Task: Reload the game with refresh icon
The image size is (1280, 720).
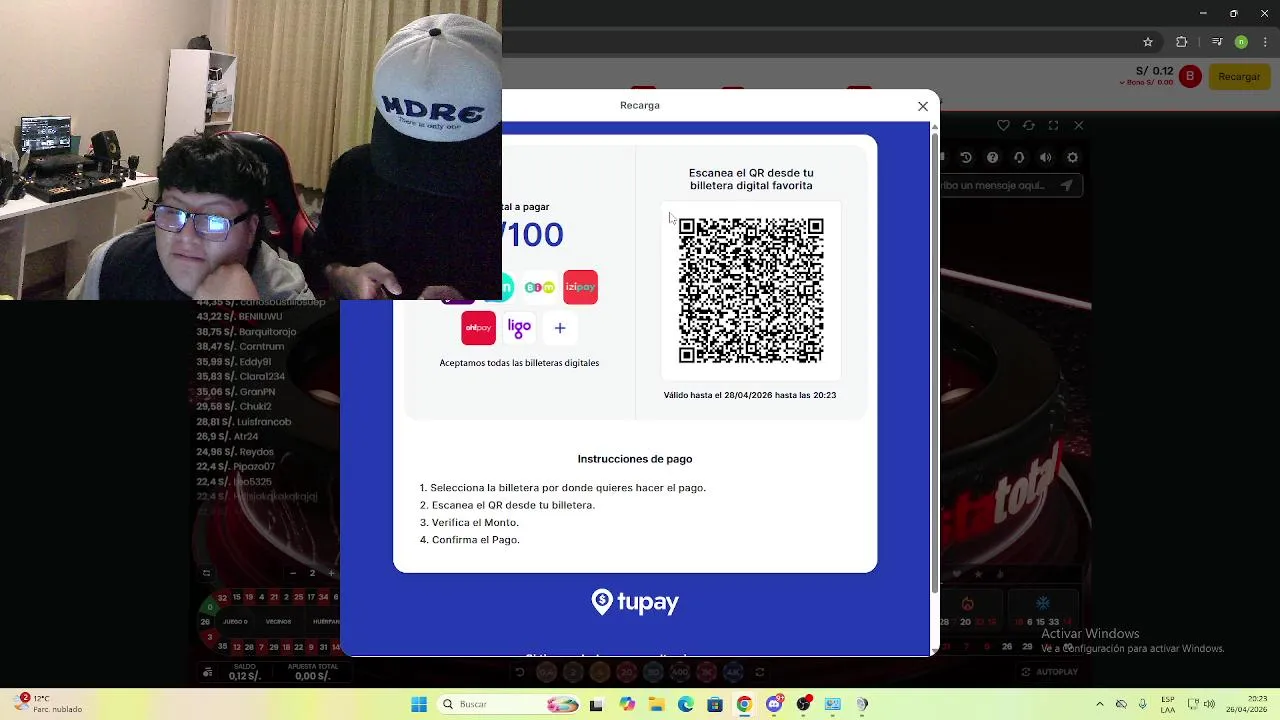Action: (1028, 125)
